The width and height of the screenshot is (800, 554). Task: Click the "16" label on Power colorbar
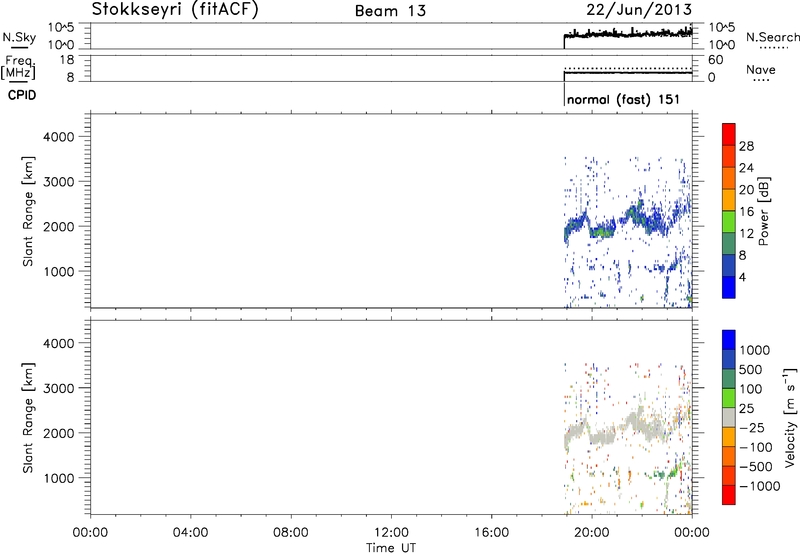click(x=746, y=212)
